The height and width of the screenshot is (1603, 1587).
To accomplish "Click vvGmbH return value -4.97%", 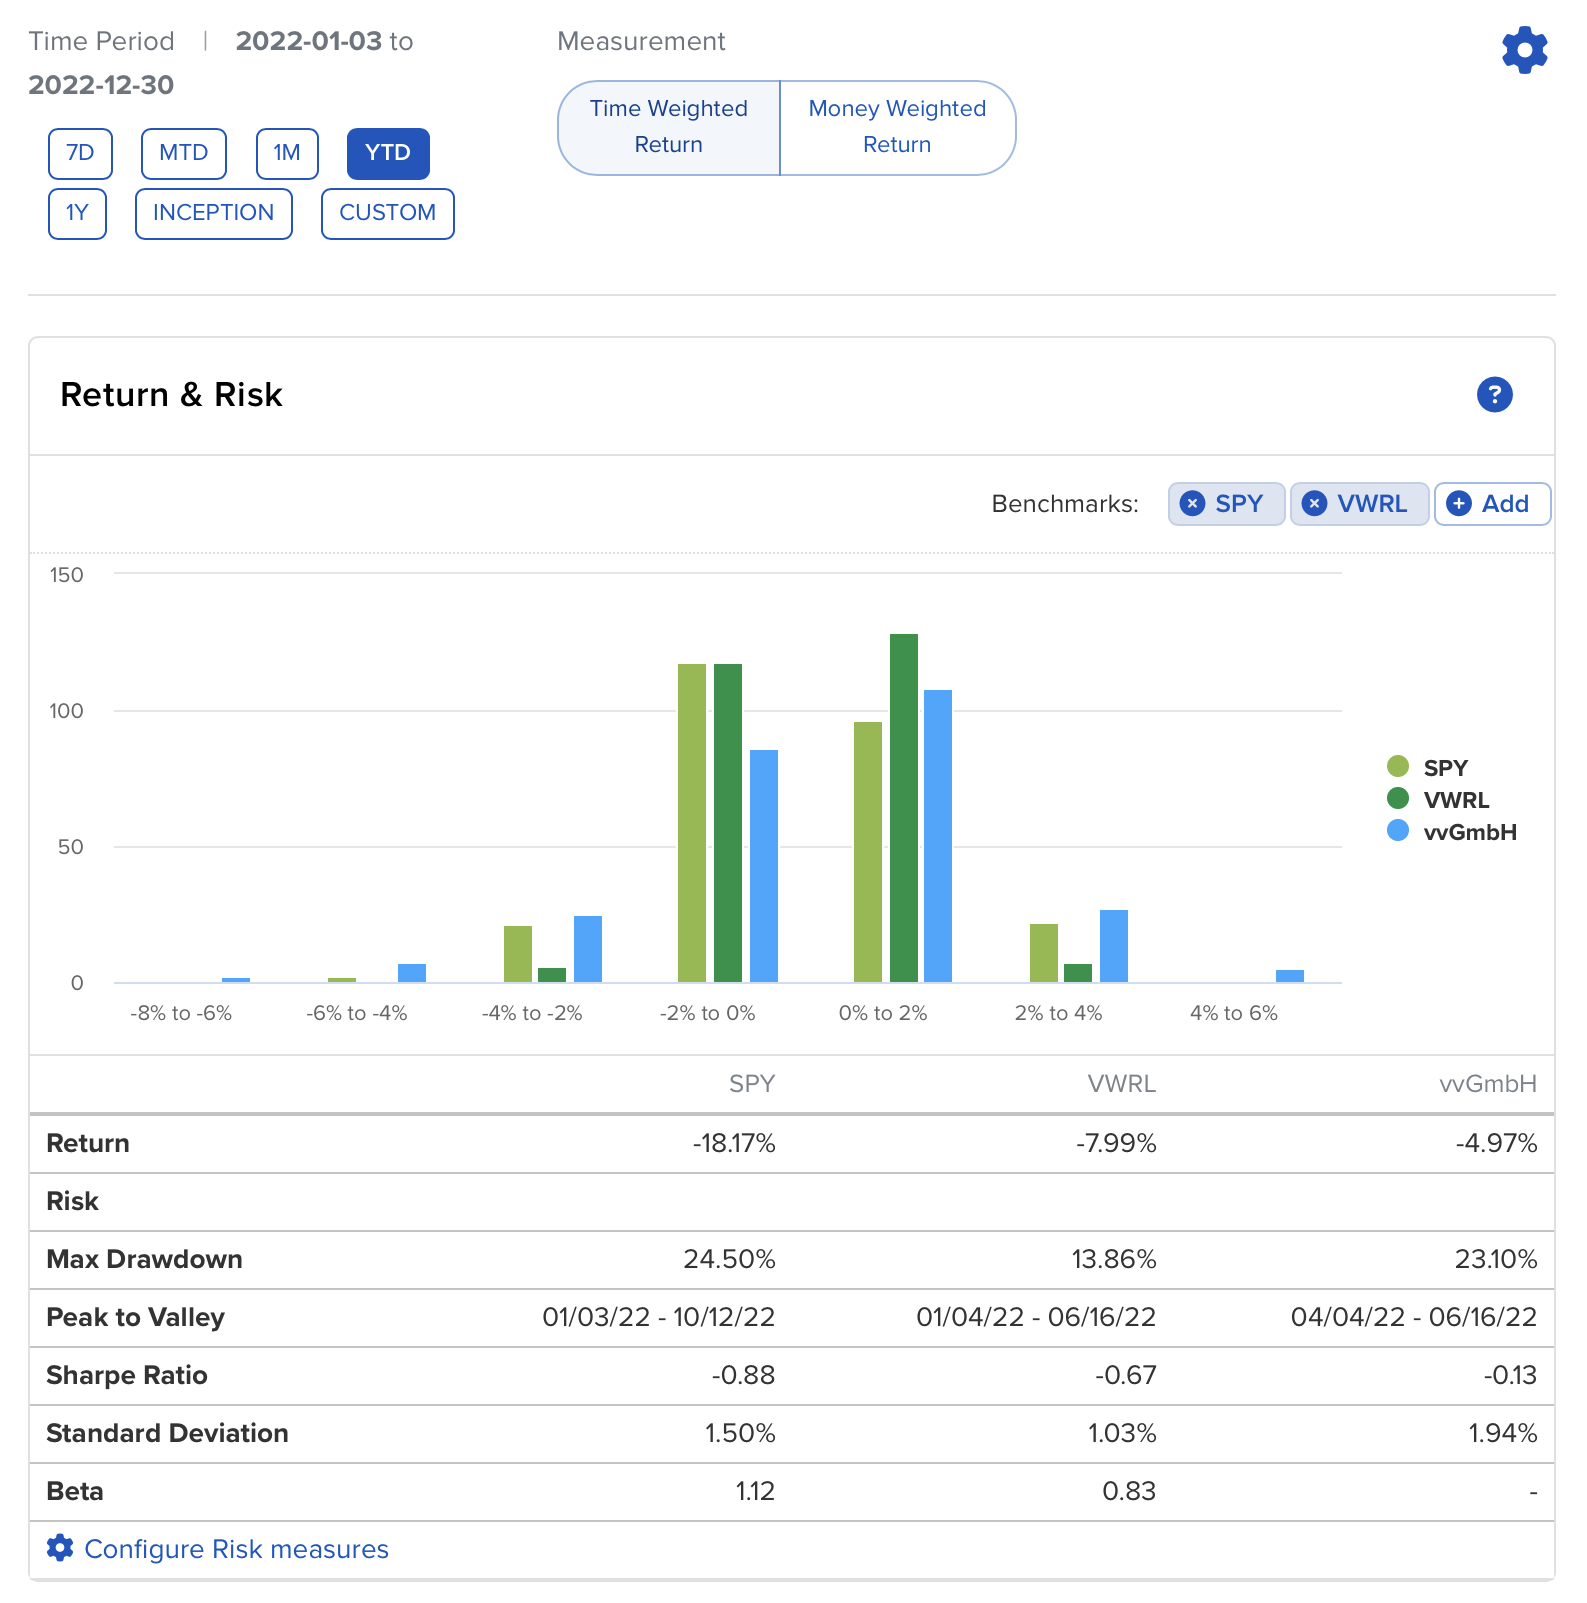I will coord(1496,1143).
